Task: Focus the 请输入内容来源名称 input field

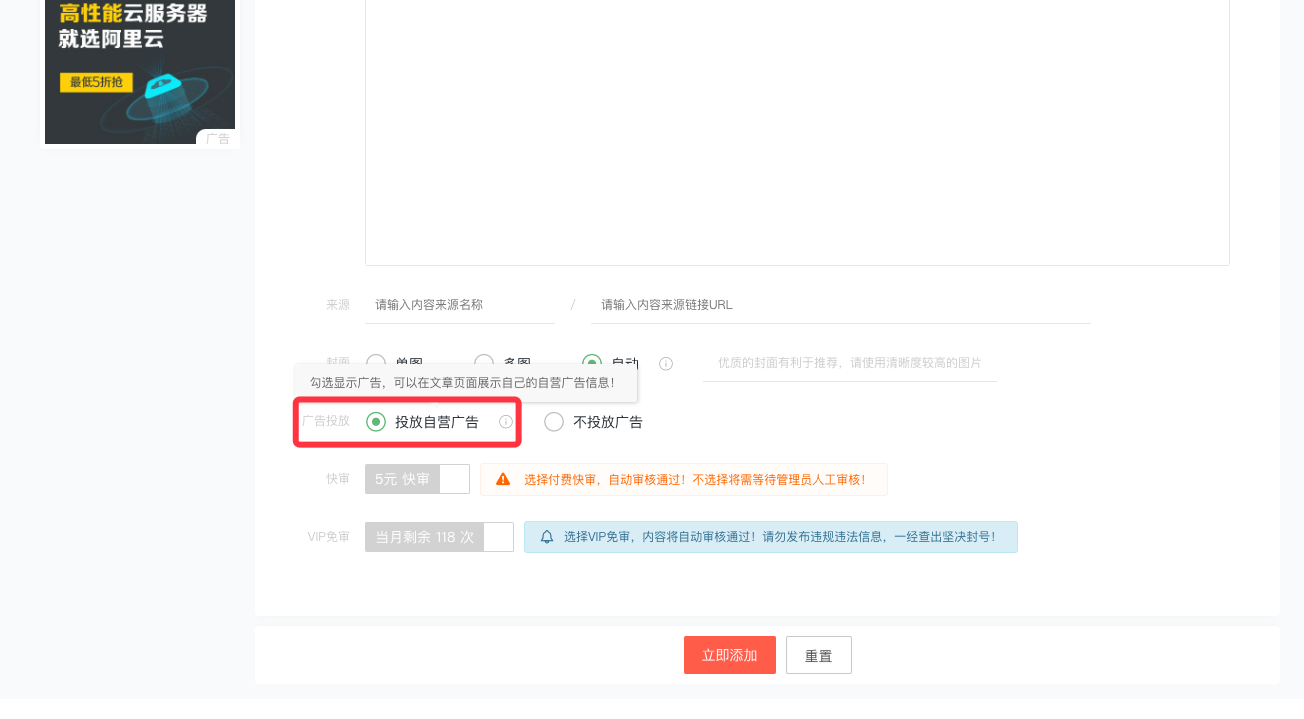Action: [x=460, y=305]
